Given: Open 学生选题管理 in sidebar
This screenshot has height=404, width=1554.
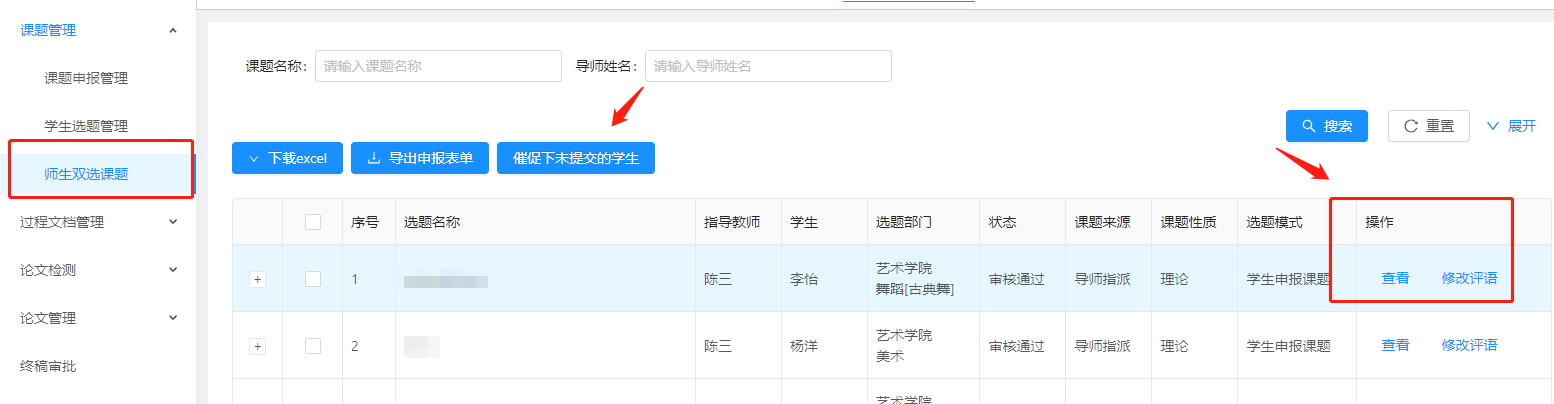Looking at the screenshot, I should 86,126.
